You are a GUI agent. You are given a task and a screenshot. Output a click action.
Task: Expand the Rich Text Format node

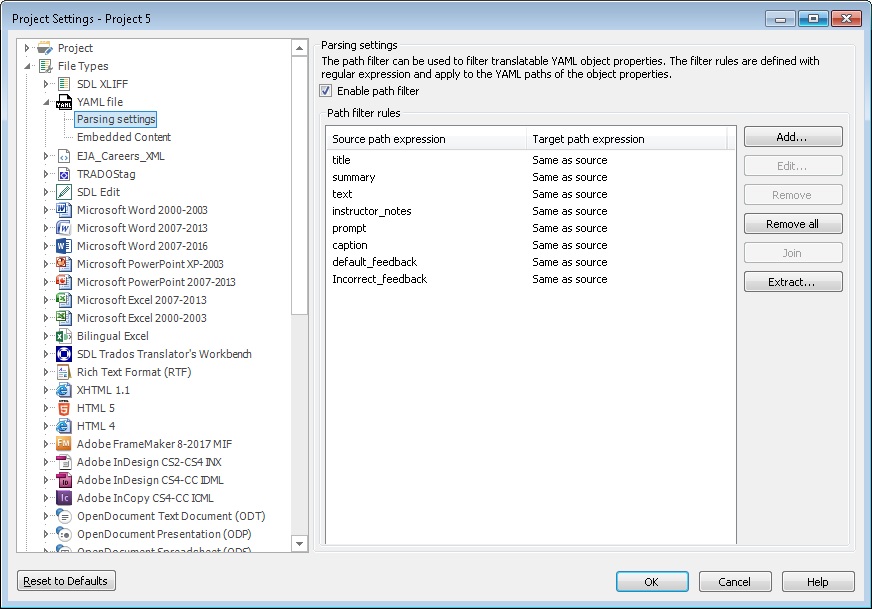46,372
